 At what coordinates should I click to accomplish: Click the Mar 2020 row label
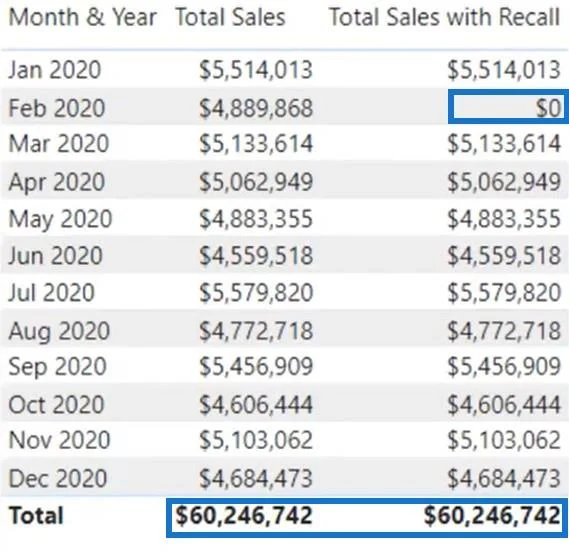point(58,143)
